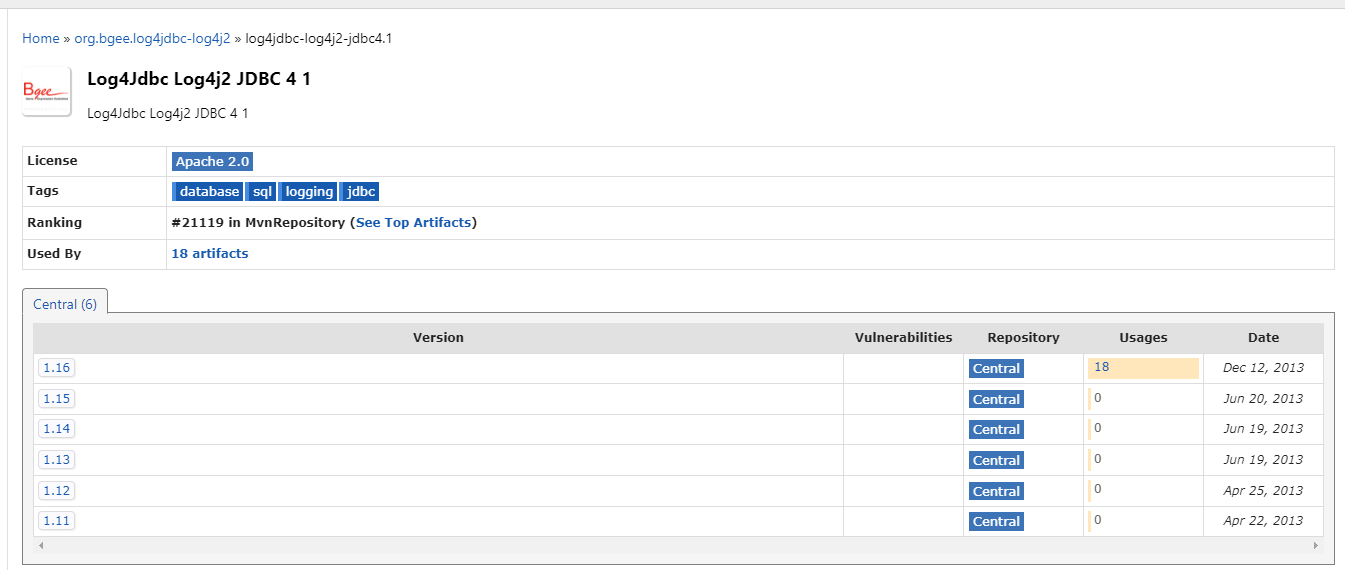This screenshot has height=570, width=1345.
Task: Select the logging tag
Action: pos(308,192)
